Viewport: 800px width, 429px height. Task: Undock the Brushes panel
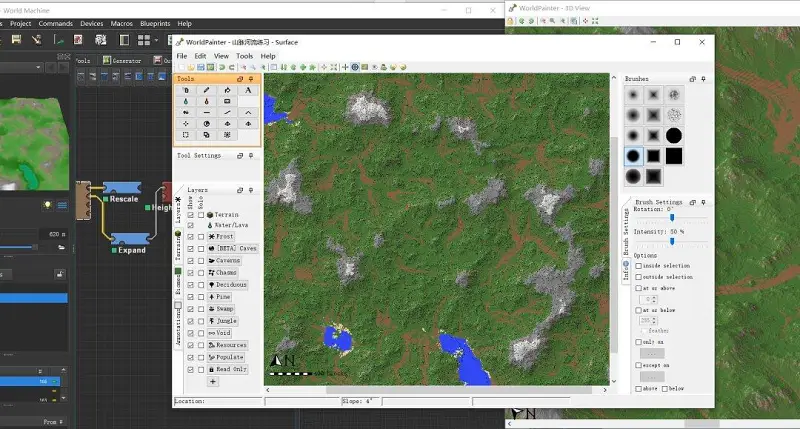click(692, 79)
